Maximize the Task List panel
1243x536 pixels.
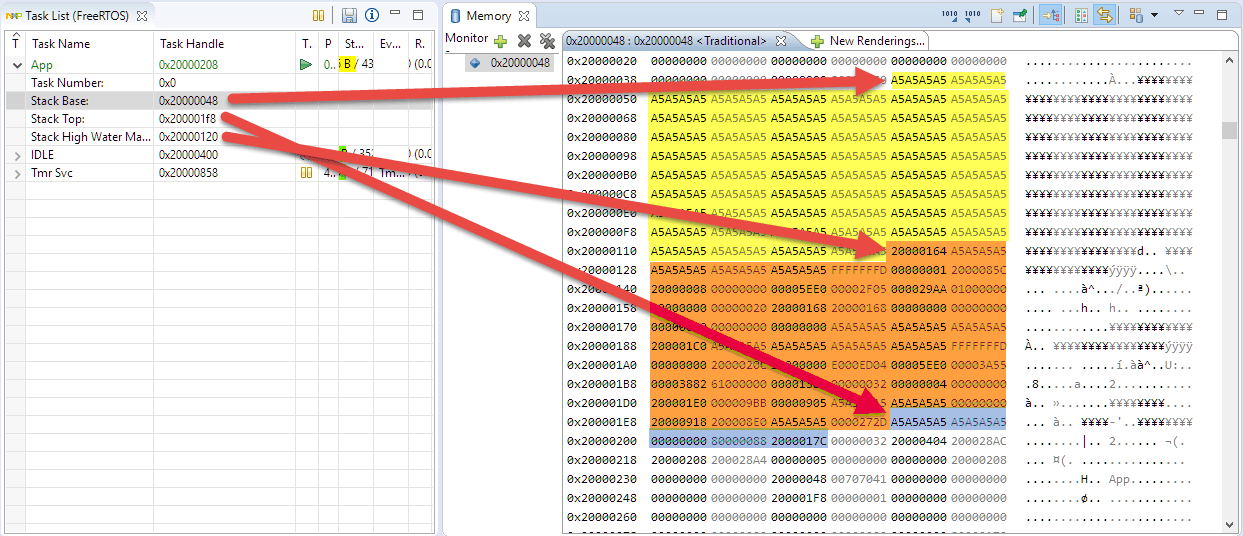[419, 15]
